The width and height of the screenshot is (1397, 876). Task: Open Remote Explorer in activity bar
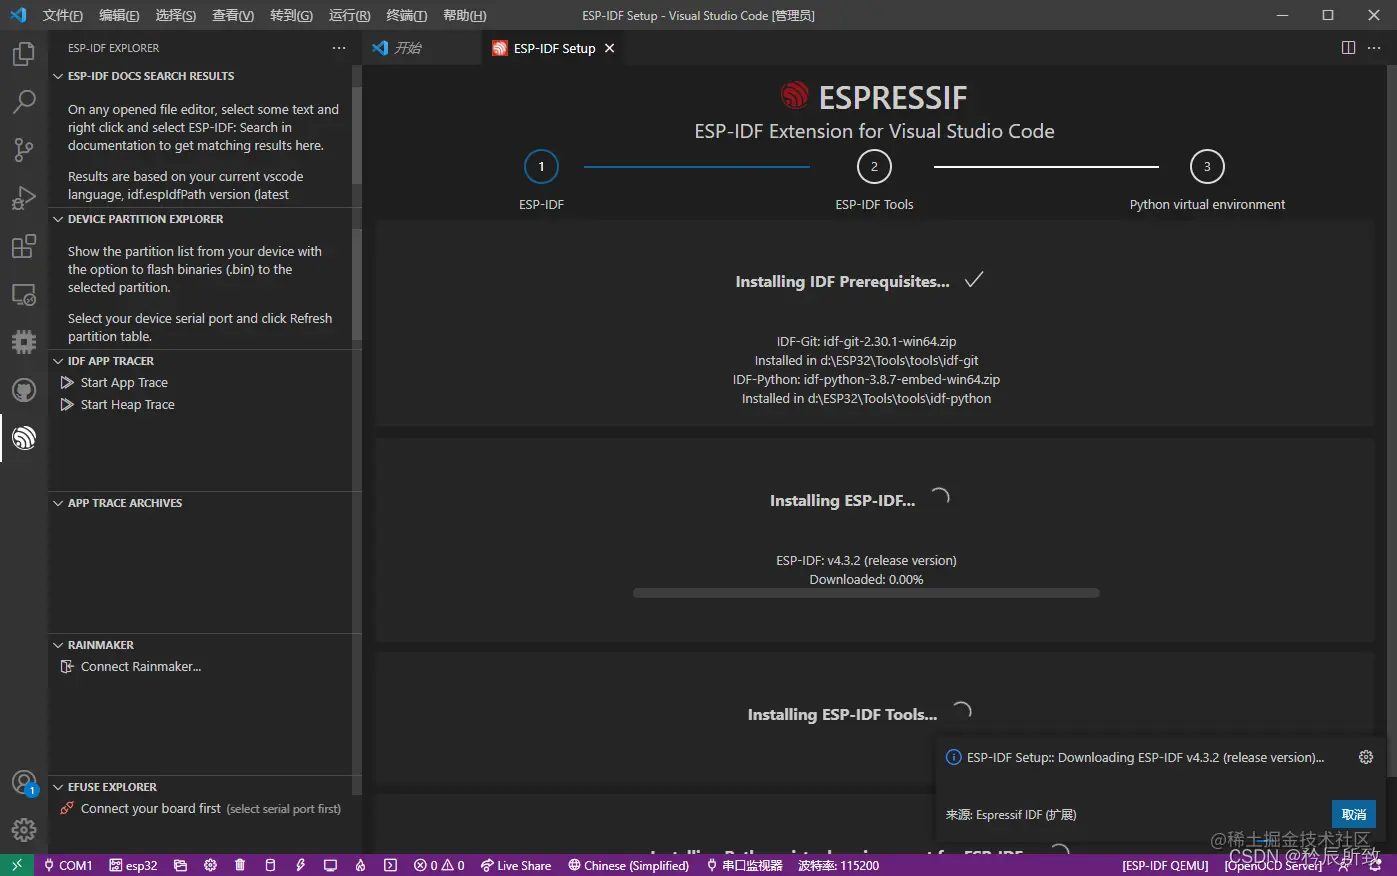point(24,294)
